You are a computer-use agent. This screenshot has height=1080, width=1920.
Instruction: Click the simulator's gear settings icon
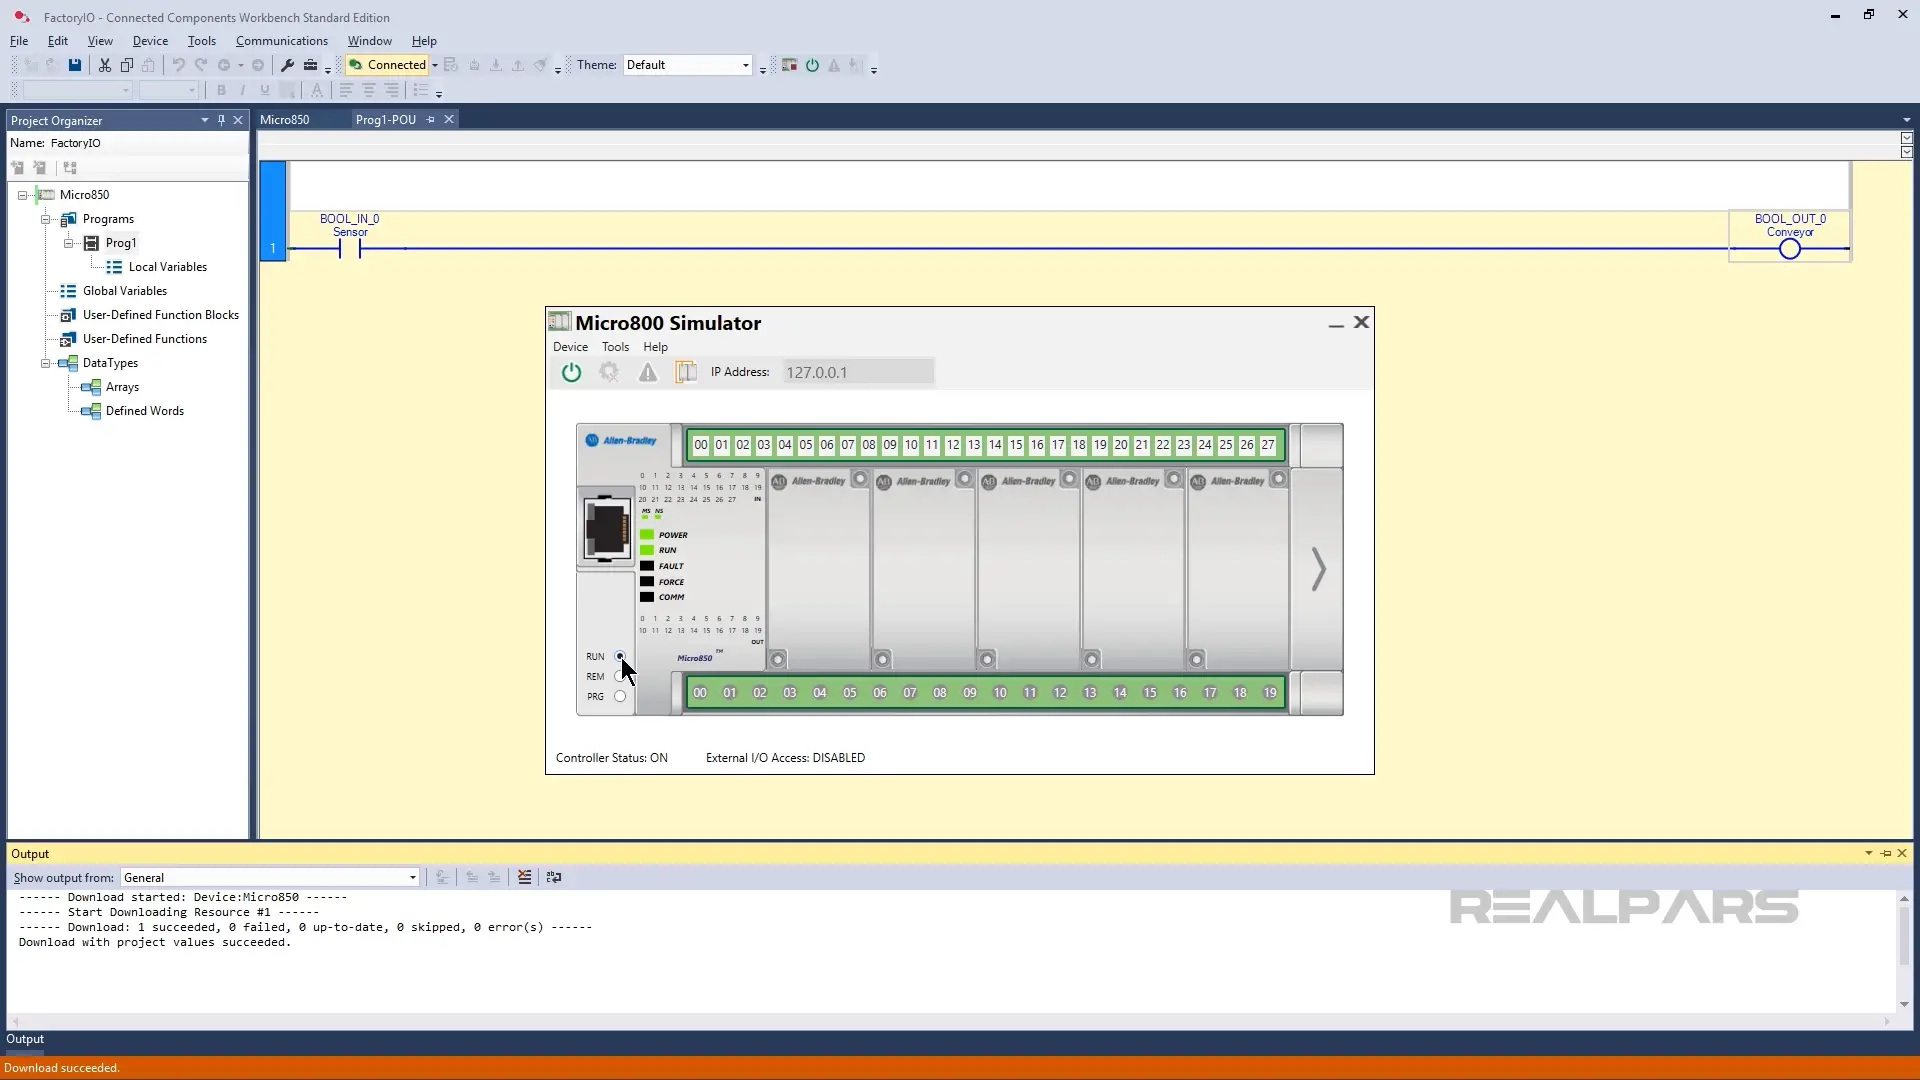point(609,372)
